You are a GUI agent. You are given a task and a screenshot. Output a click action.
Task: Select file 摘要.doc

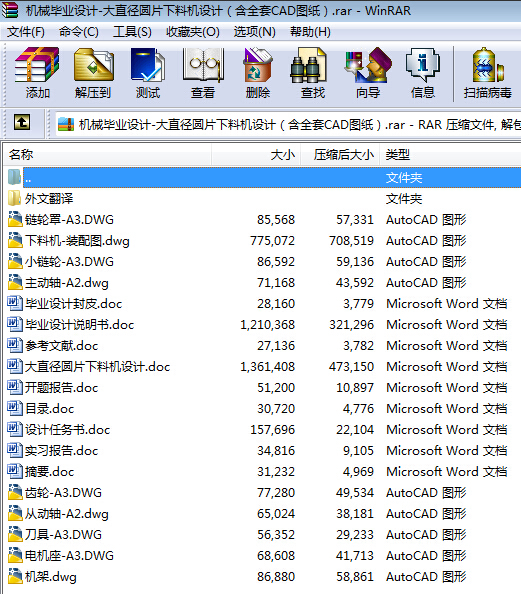tap(49, 471)
